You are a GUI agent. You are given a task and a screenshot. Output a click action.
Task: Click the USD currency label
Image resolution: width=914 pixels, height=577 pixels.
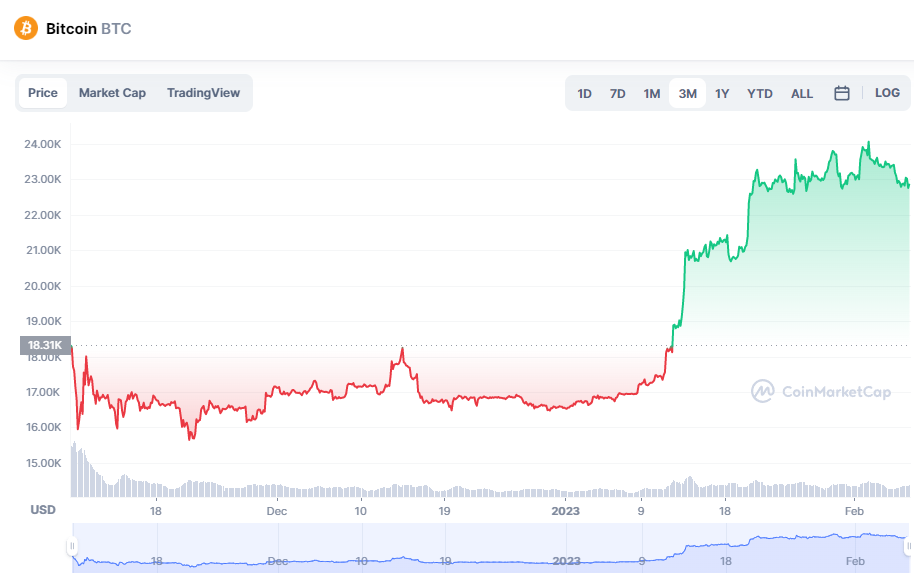pos(43,510)
